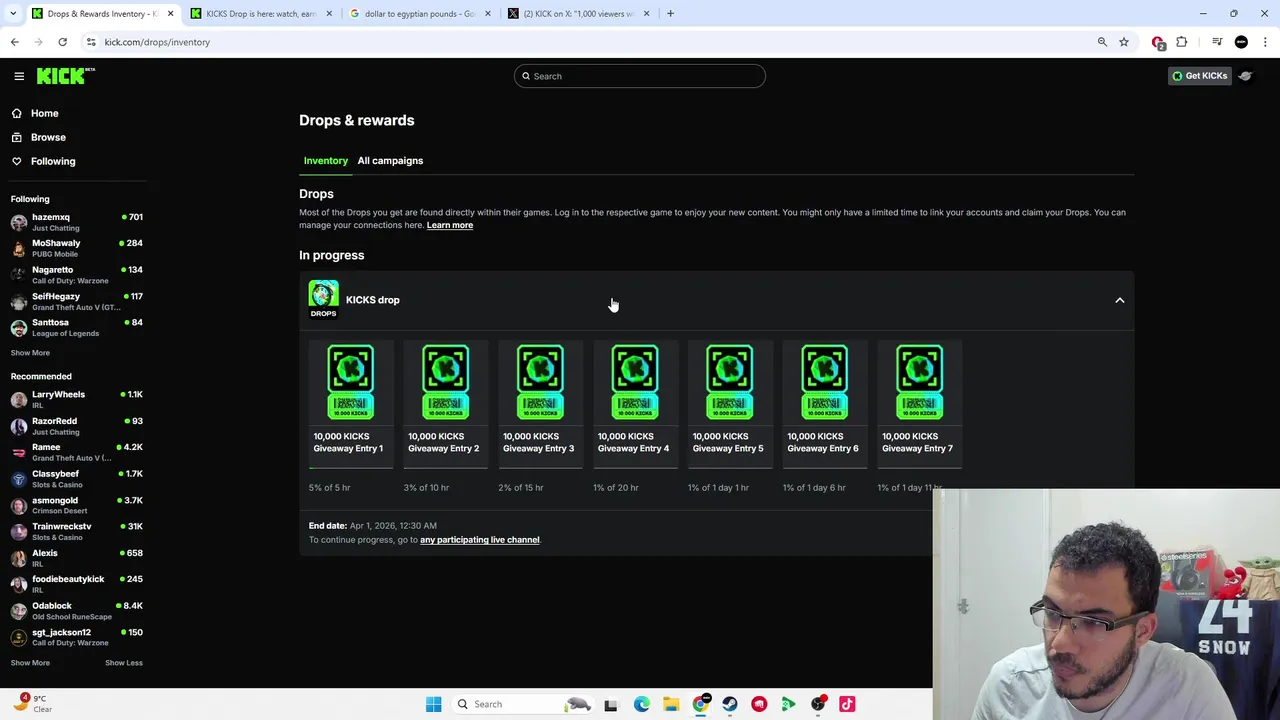Screen dimensions: 1280x720
Task: Open Santtosa followed channel
Action: pyautogui.click(x=77, y=327)
